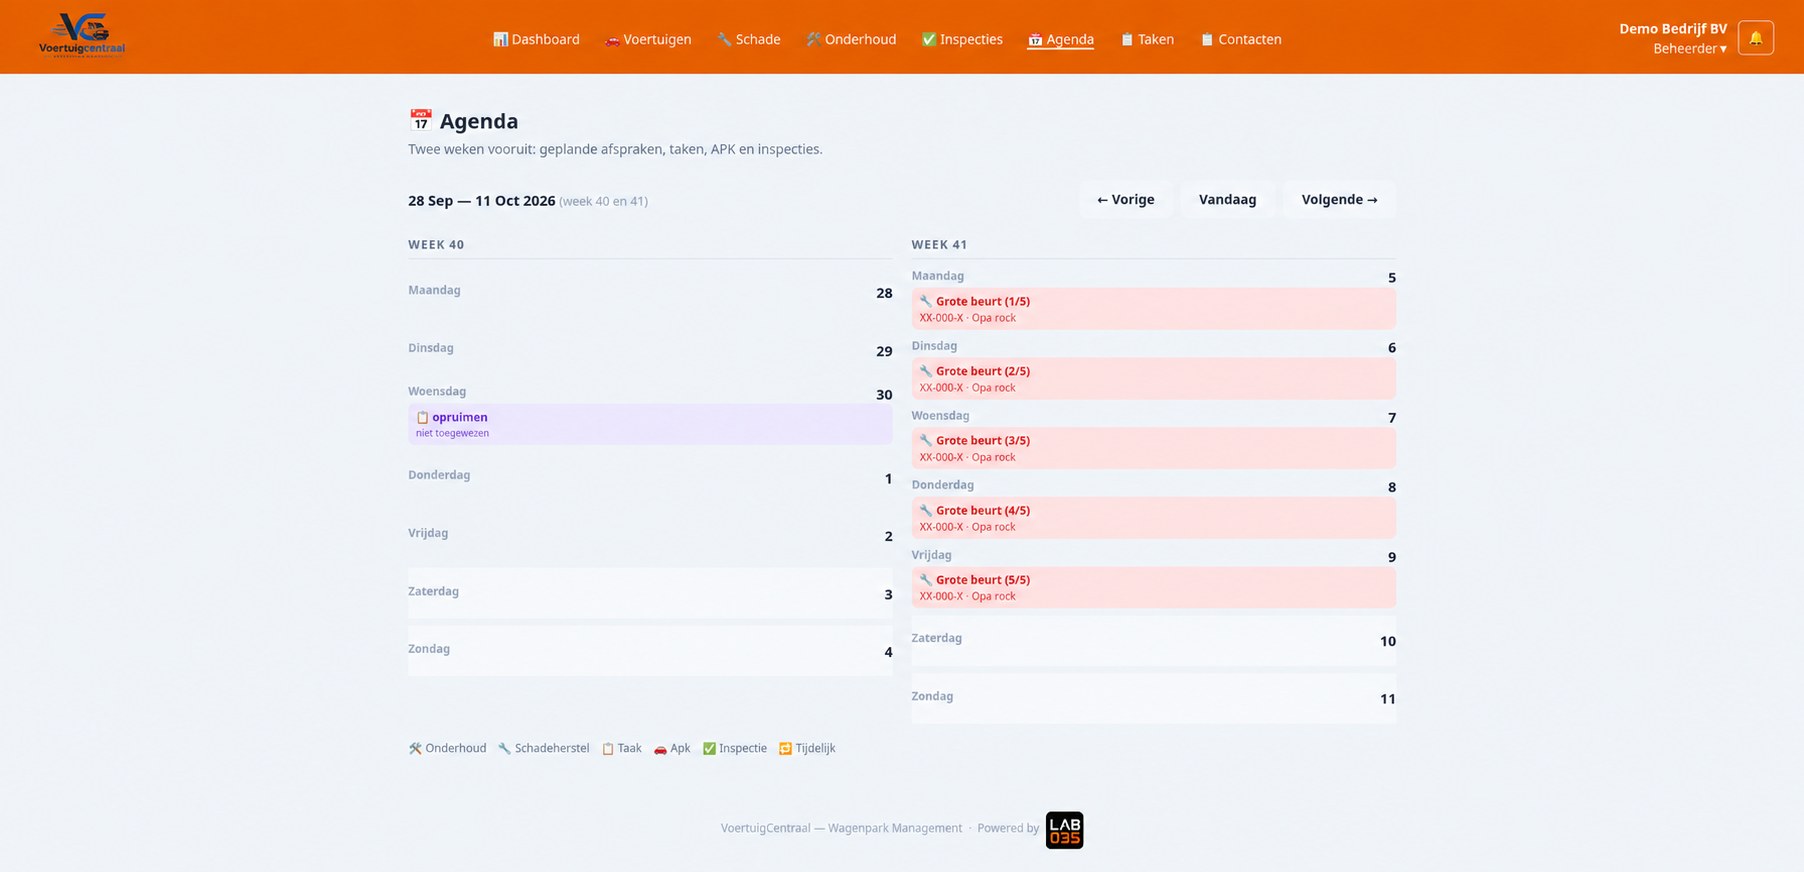The width and height of the screenshot is (1804, 872).
Task: Click the LAB035 logo in footer
Action: point(1064,830)
